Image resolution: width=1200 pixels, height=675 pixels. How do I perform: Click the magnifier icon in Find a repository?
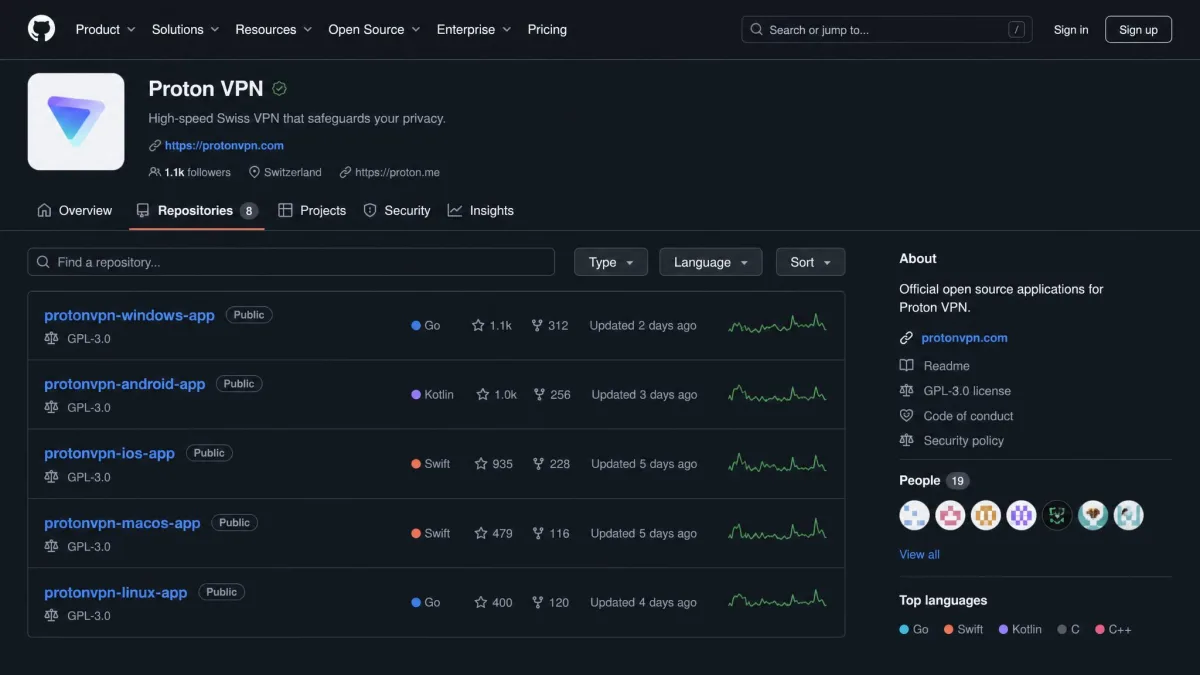pos(43,262)
